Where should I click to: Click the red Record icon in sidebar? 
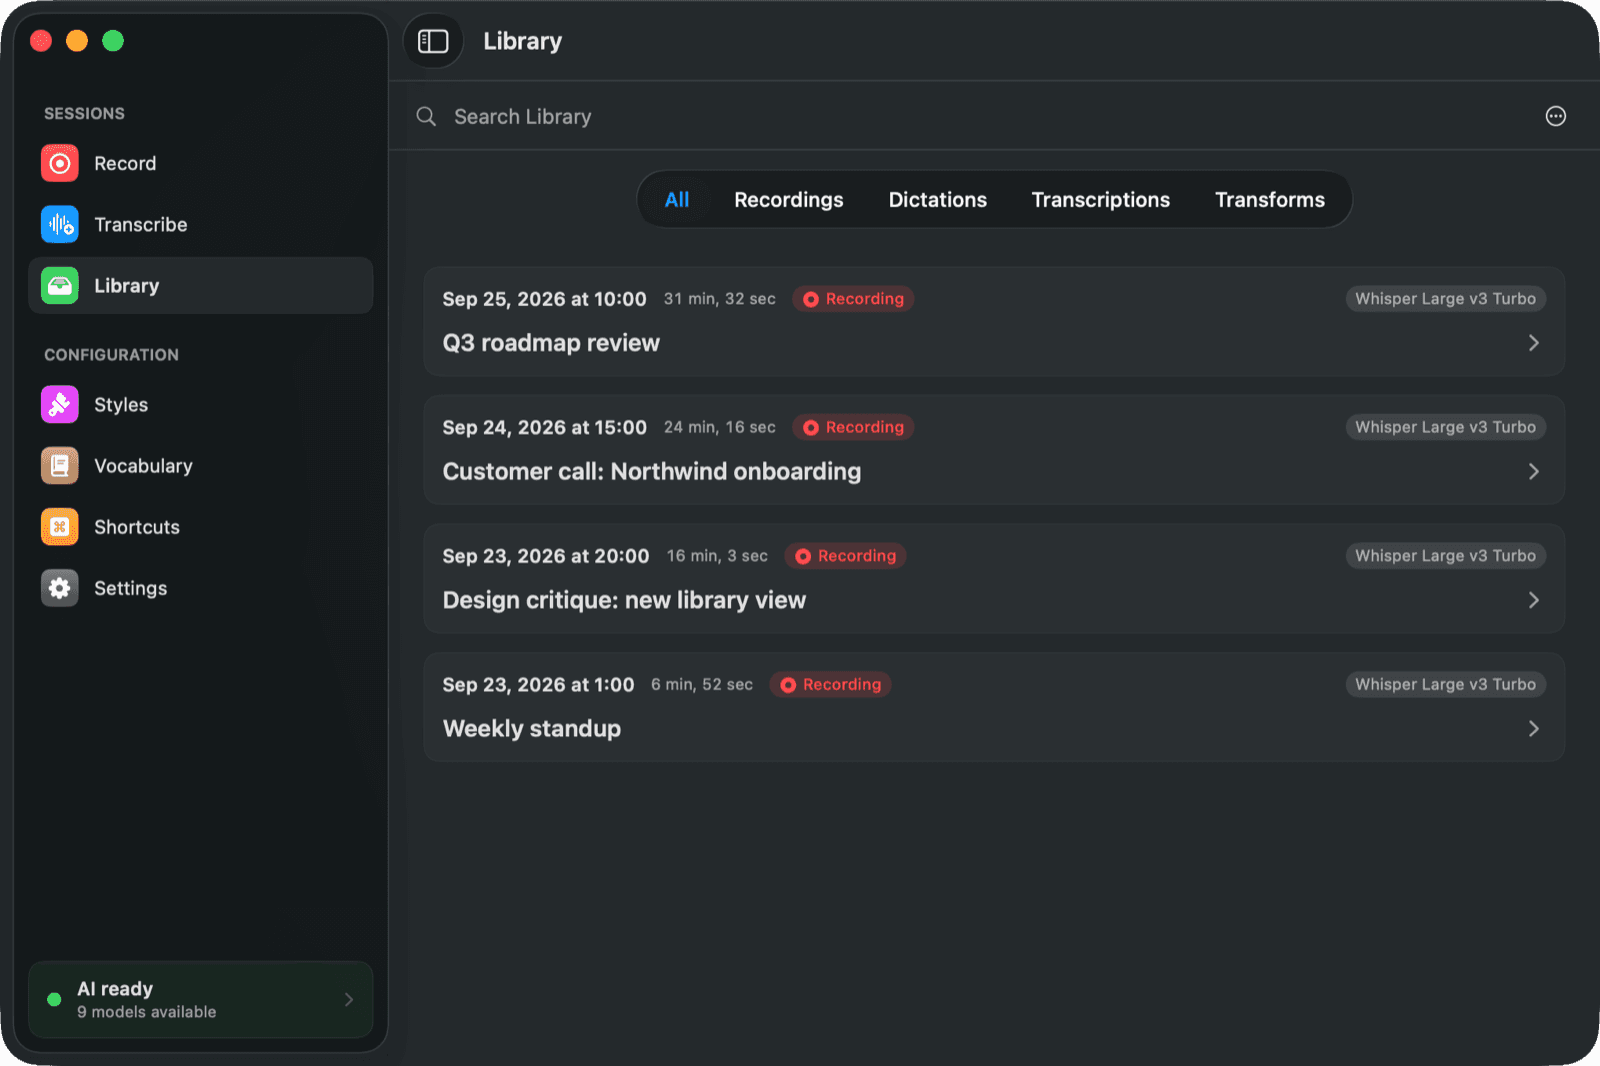pyautogui.click(x=60, y=163)
